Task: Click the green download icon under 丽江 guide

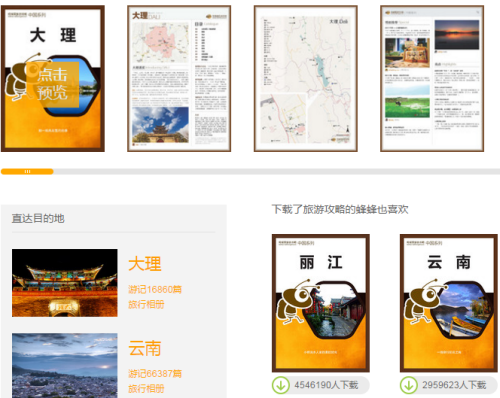Action: click(281, 385)
